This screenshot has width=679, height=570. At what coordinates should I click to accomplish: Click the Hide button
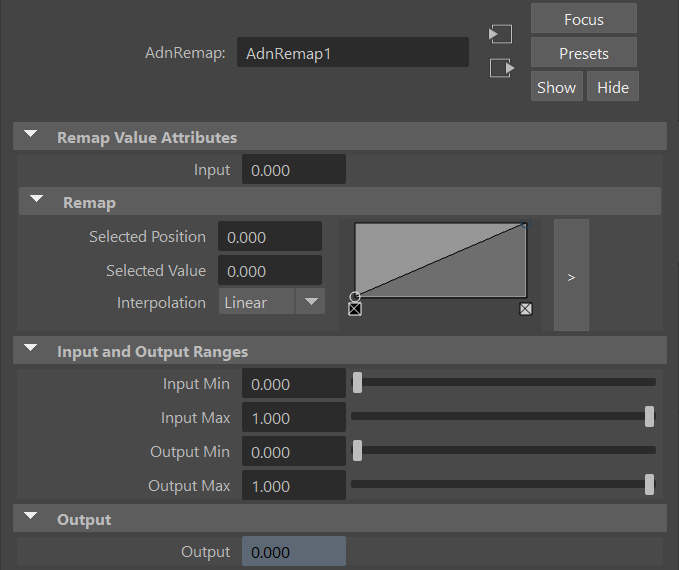coord(612,87)
